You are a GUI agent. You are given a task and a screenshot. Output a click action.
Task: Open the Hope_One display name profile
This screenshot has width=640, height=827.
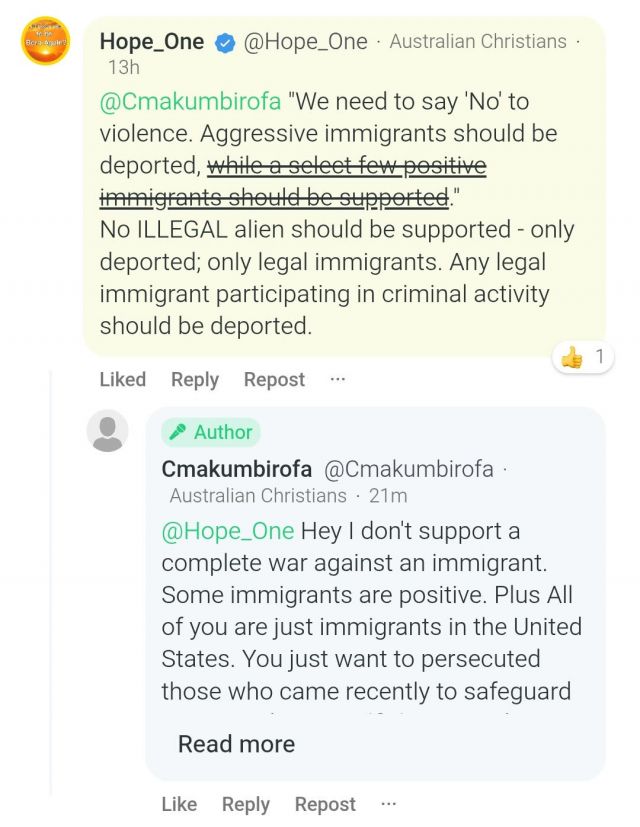(152, 42)
